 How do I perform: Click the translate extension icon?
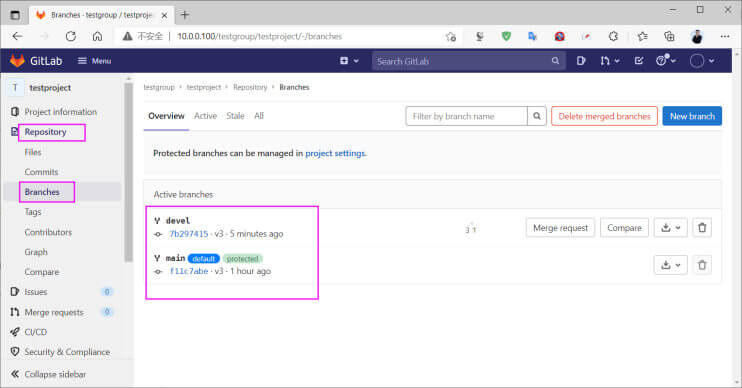533,36
